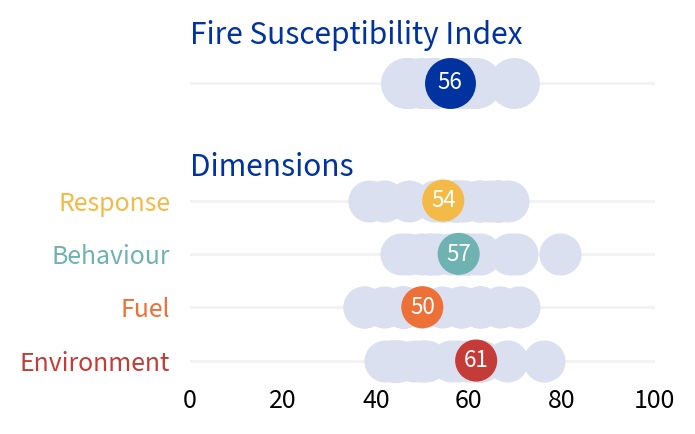
Task: Click the rightmost pale dot in Environment row
Action: tap(544, 361)
